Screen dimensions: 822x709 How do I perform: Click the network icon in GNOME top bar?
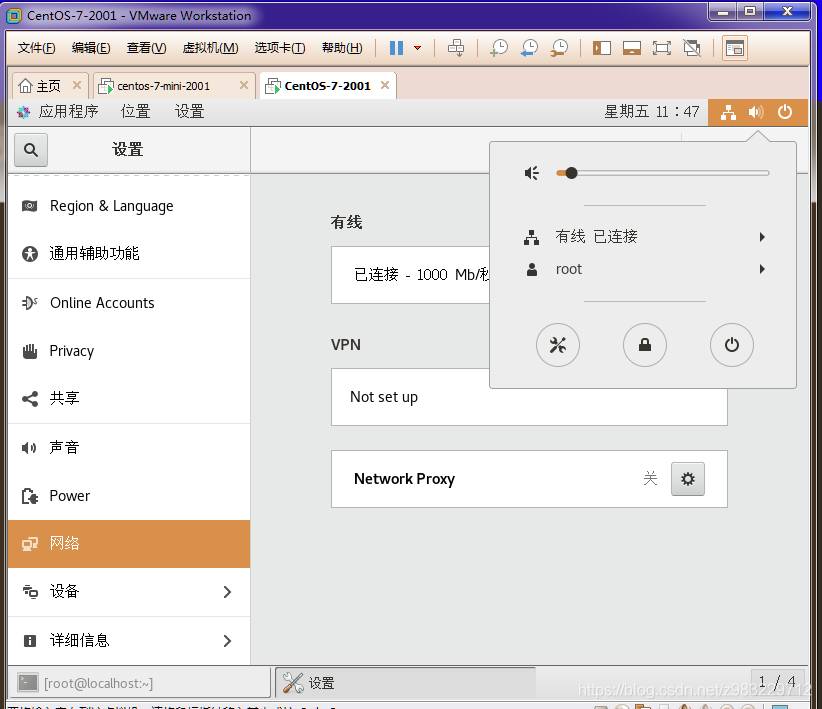tap(728, 112)
